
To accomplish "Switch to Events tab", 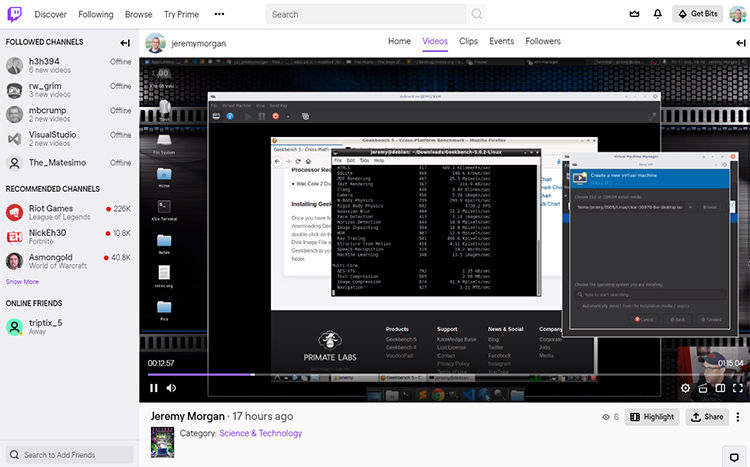I will [501, 41].
